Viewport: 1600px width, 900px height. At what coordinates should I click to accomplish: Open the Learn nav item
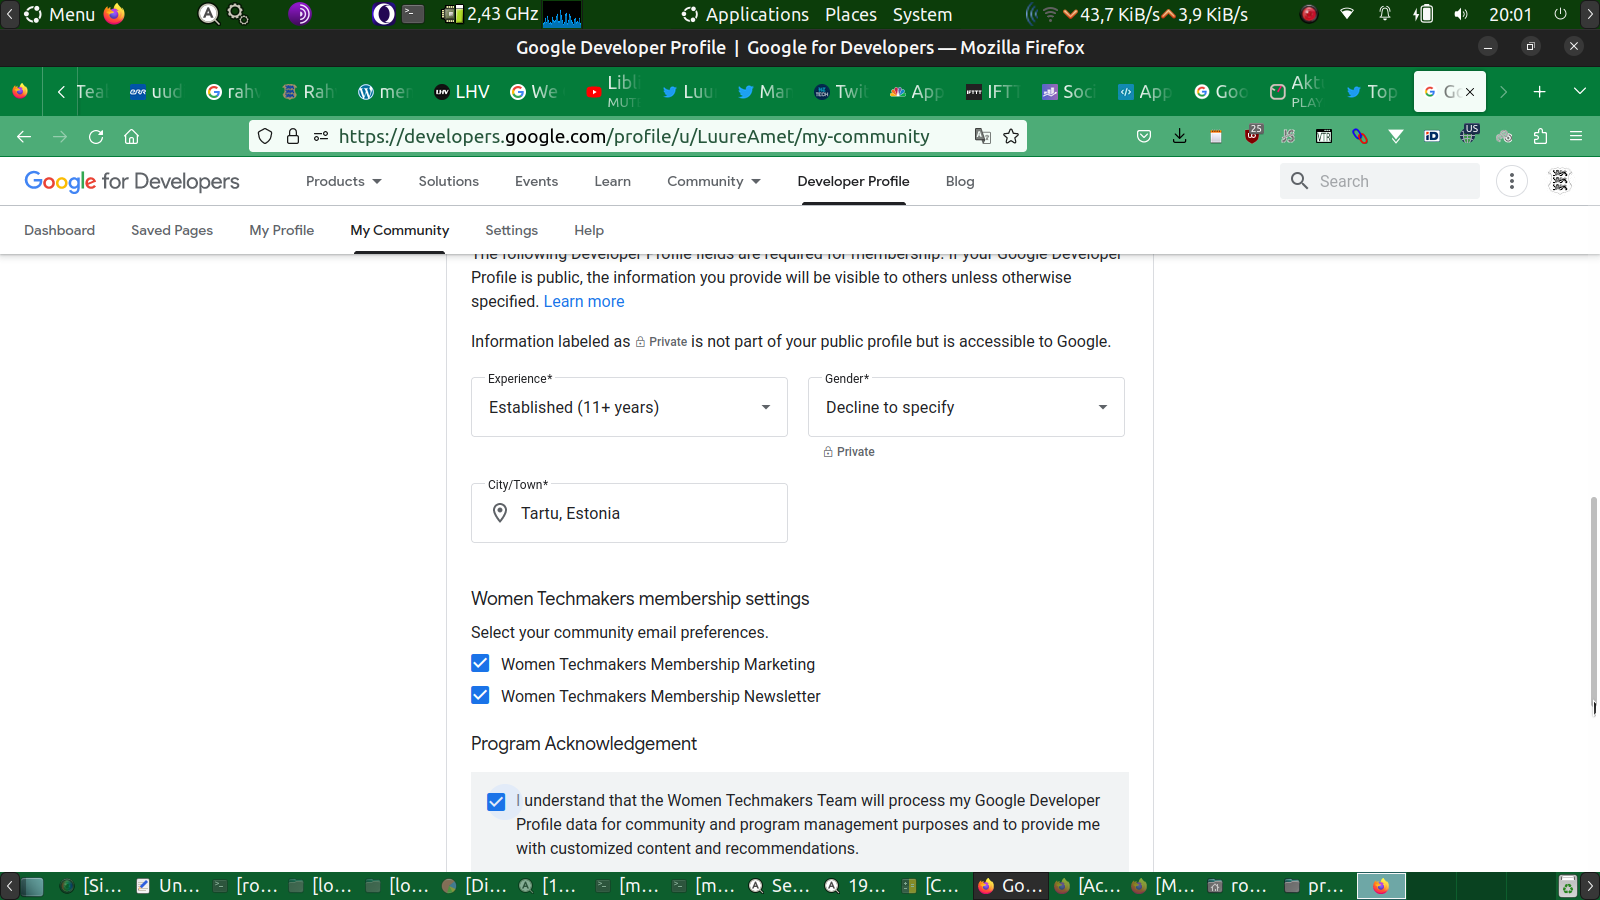click(612, 181)
